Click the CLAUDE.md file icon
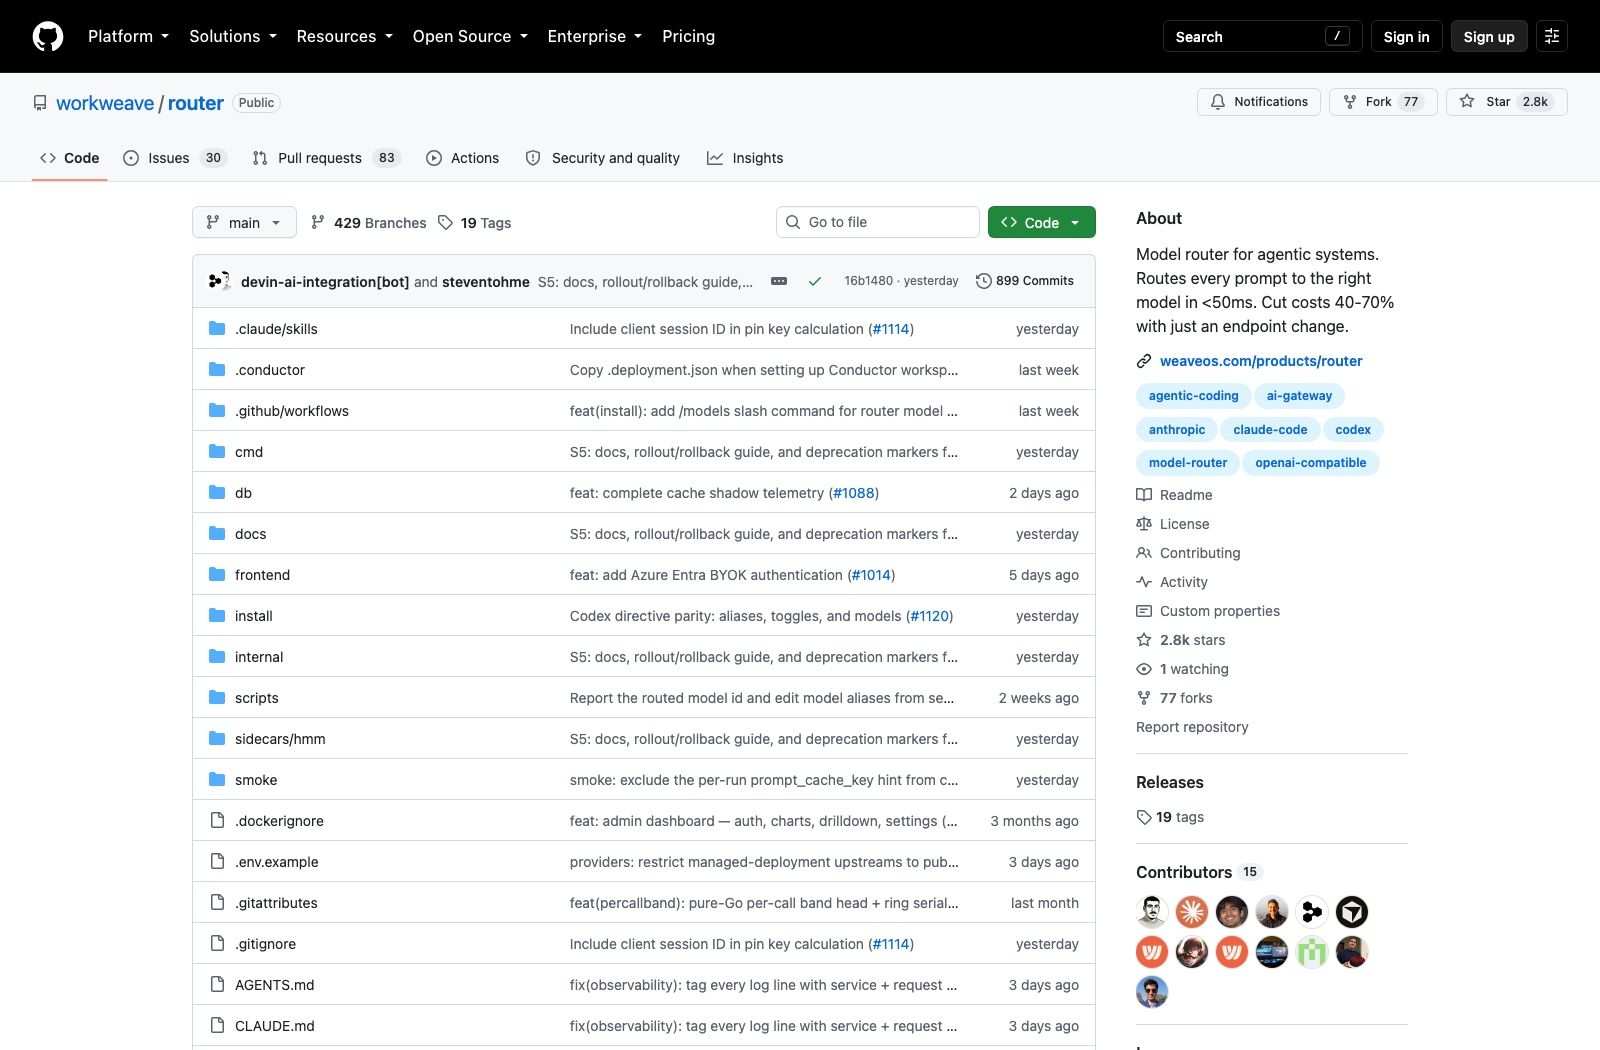 click(x=217, y=1026)
